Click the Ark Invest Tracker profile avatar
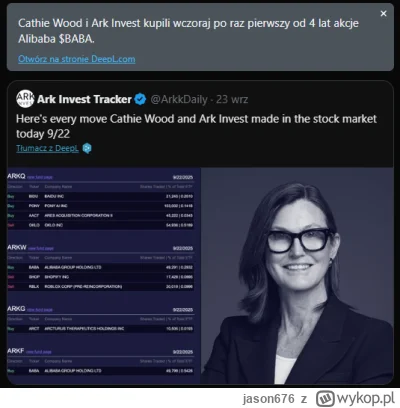This screenshot has width=400, height=408. coord(25,99)
